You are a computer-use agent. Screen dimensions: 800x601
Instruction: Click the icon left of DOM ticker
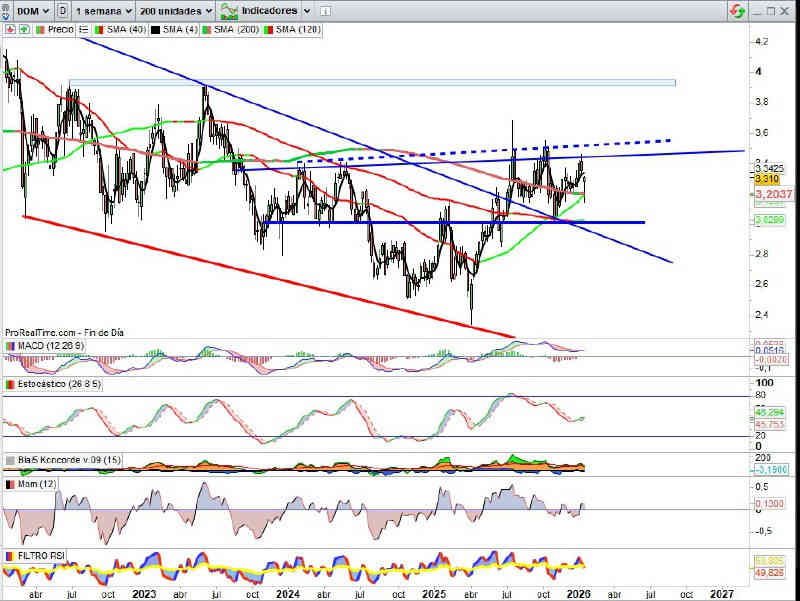coord(8,11)
